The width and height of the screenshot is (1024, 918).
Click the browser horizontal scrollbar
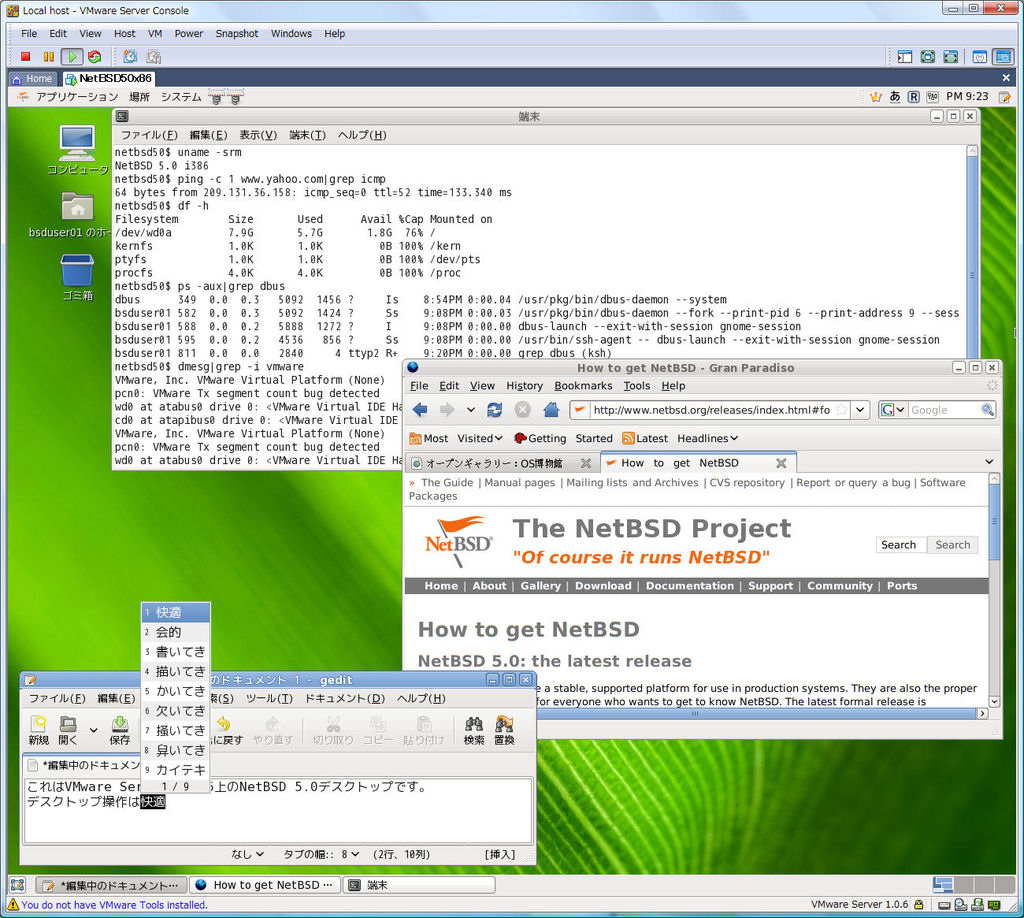click(696, 714)
